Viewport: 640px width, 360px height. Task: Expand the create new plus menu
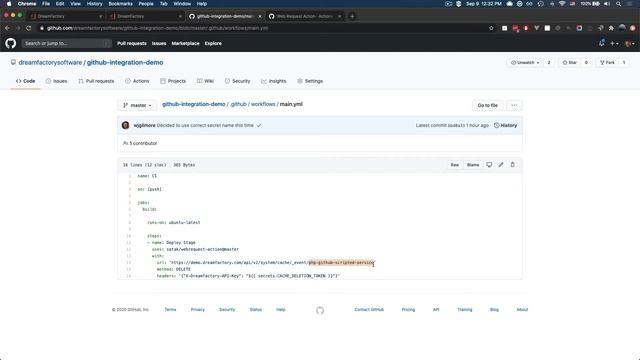coord(614,43)
